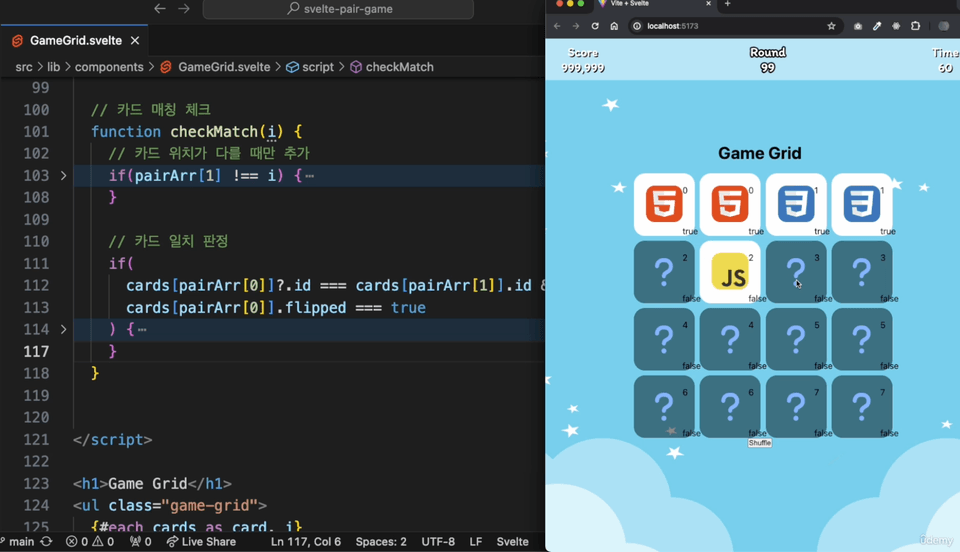The image size is (960, 552).
Task: Flip the first hidden card numbered 4
Action: pos(664,339)
